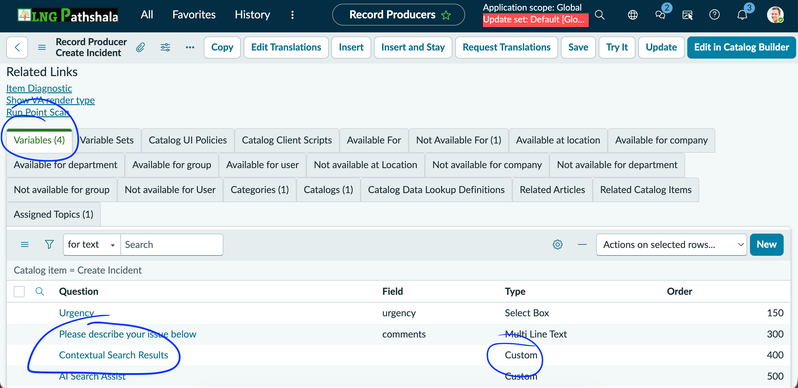Click Edit in Catalog Builder button
Screen dimensions: 798x388
point(742,47)
